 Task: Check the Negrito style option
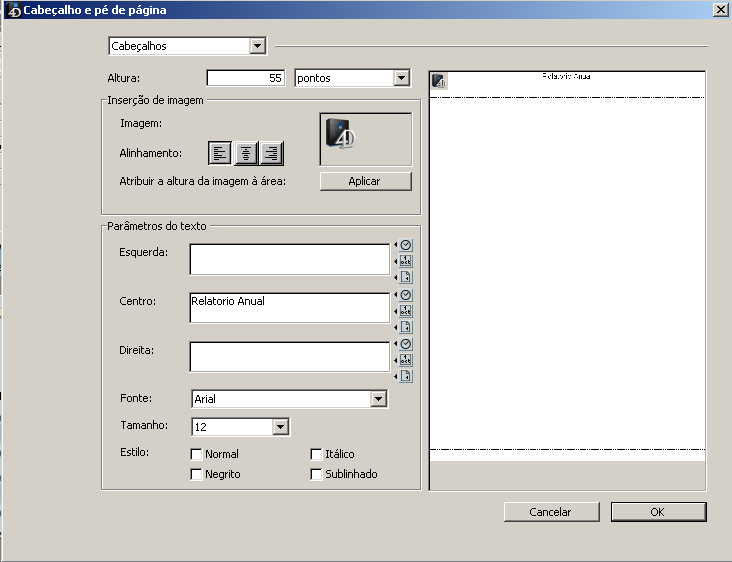click(196, 474)
